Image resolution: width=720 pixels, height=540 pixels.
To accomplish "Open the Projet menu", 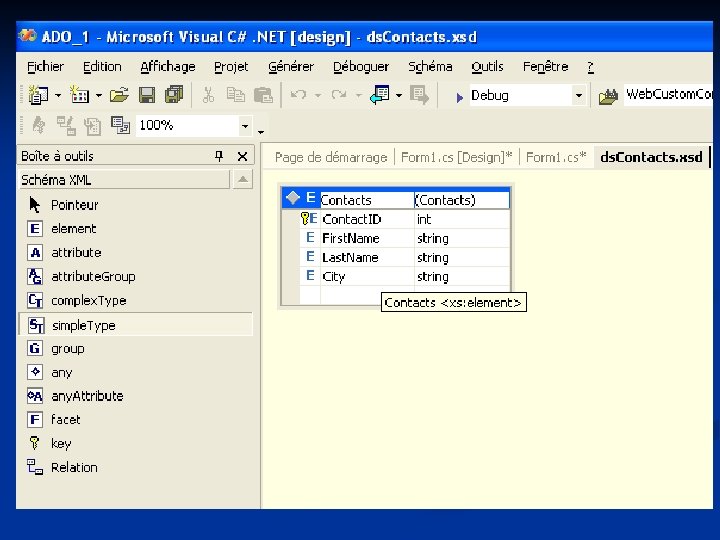I will (231, 67).
